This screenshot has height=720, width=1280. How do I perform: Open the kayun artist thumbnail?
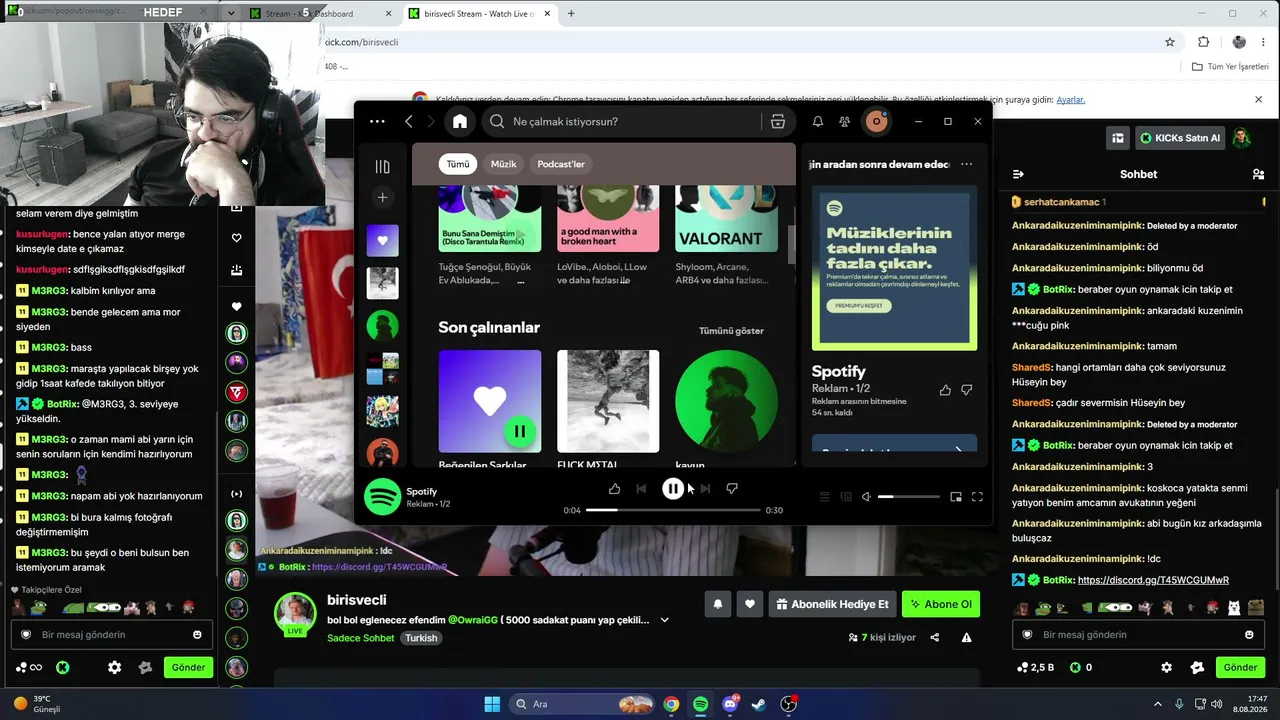(726, 401)
